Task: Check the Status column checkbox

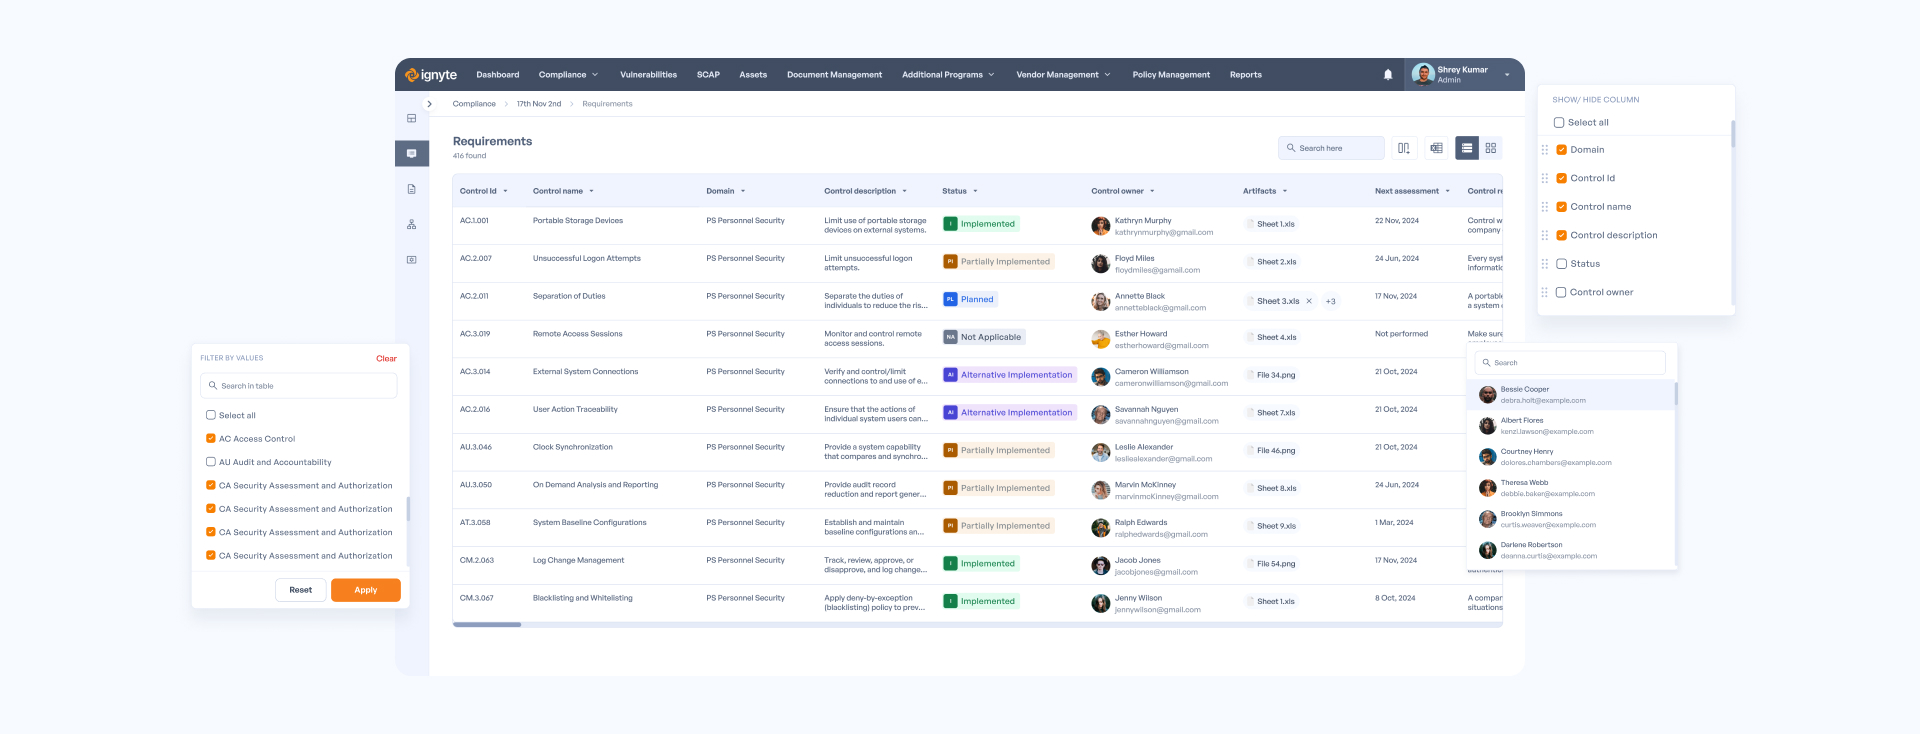Action: coord(1561,264)
